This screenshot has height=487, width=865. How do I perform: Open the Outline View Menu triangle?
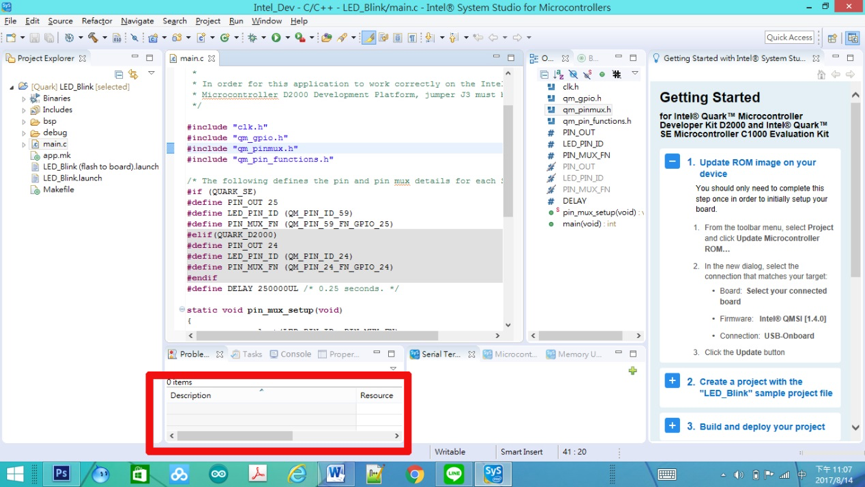pyautogui.click(x=635, y=73)
